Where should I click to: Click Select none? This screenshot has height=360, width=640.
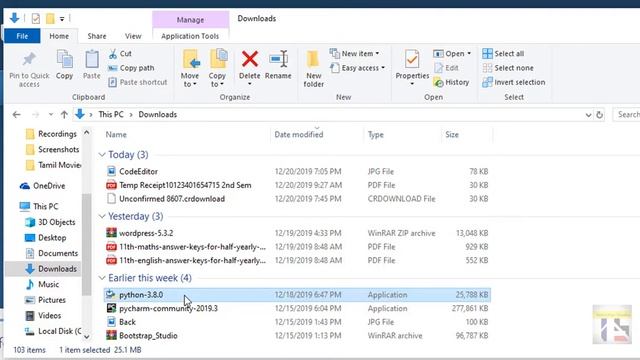(508, 68)
